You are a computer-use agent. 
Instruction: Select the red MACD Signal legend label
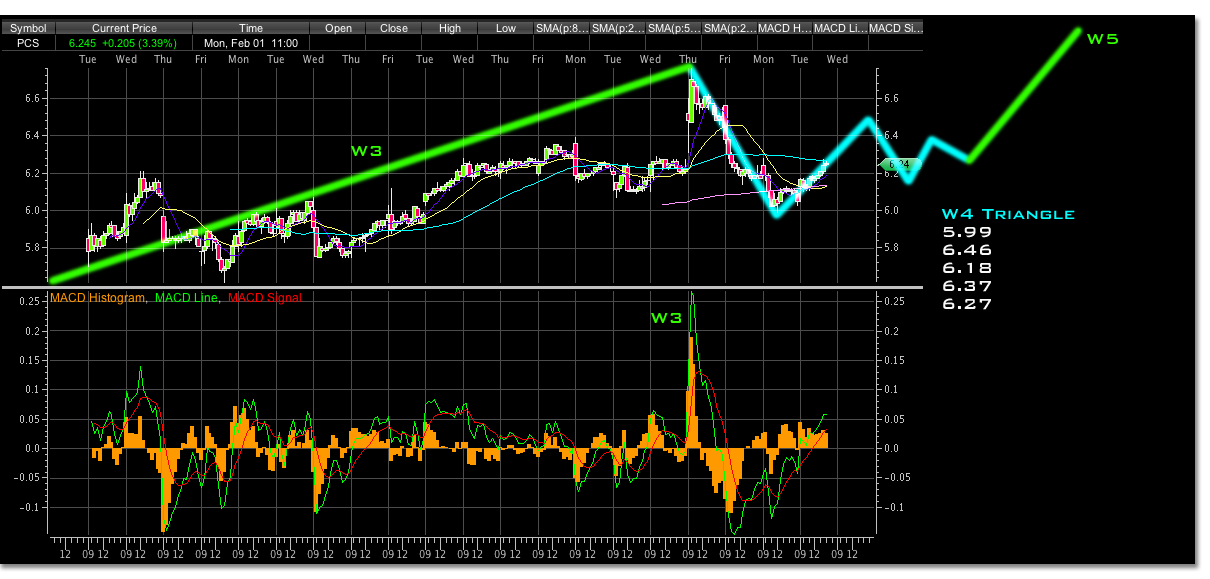pos(265,298)
